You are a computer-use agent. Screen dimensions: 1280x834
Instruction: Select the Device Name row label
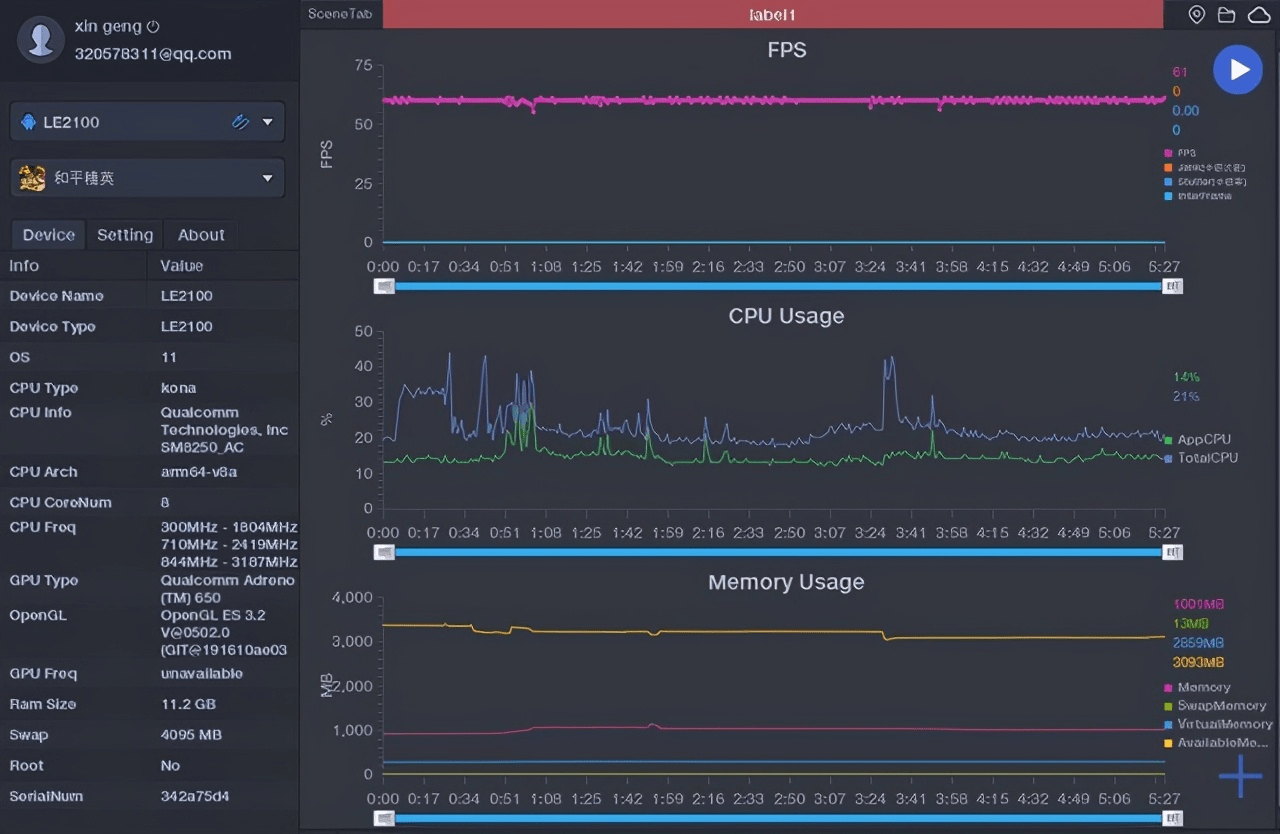point(56,296)
